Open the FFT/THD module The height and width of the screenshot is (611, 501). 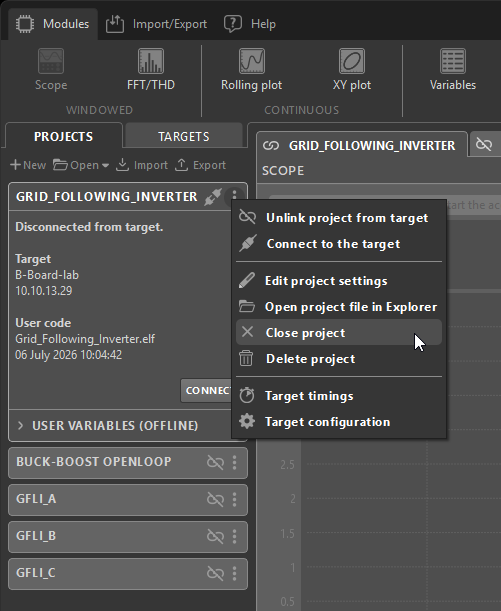151,69
